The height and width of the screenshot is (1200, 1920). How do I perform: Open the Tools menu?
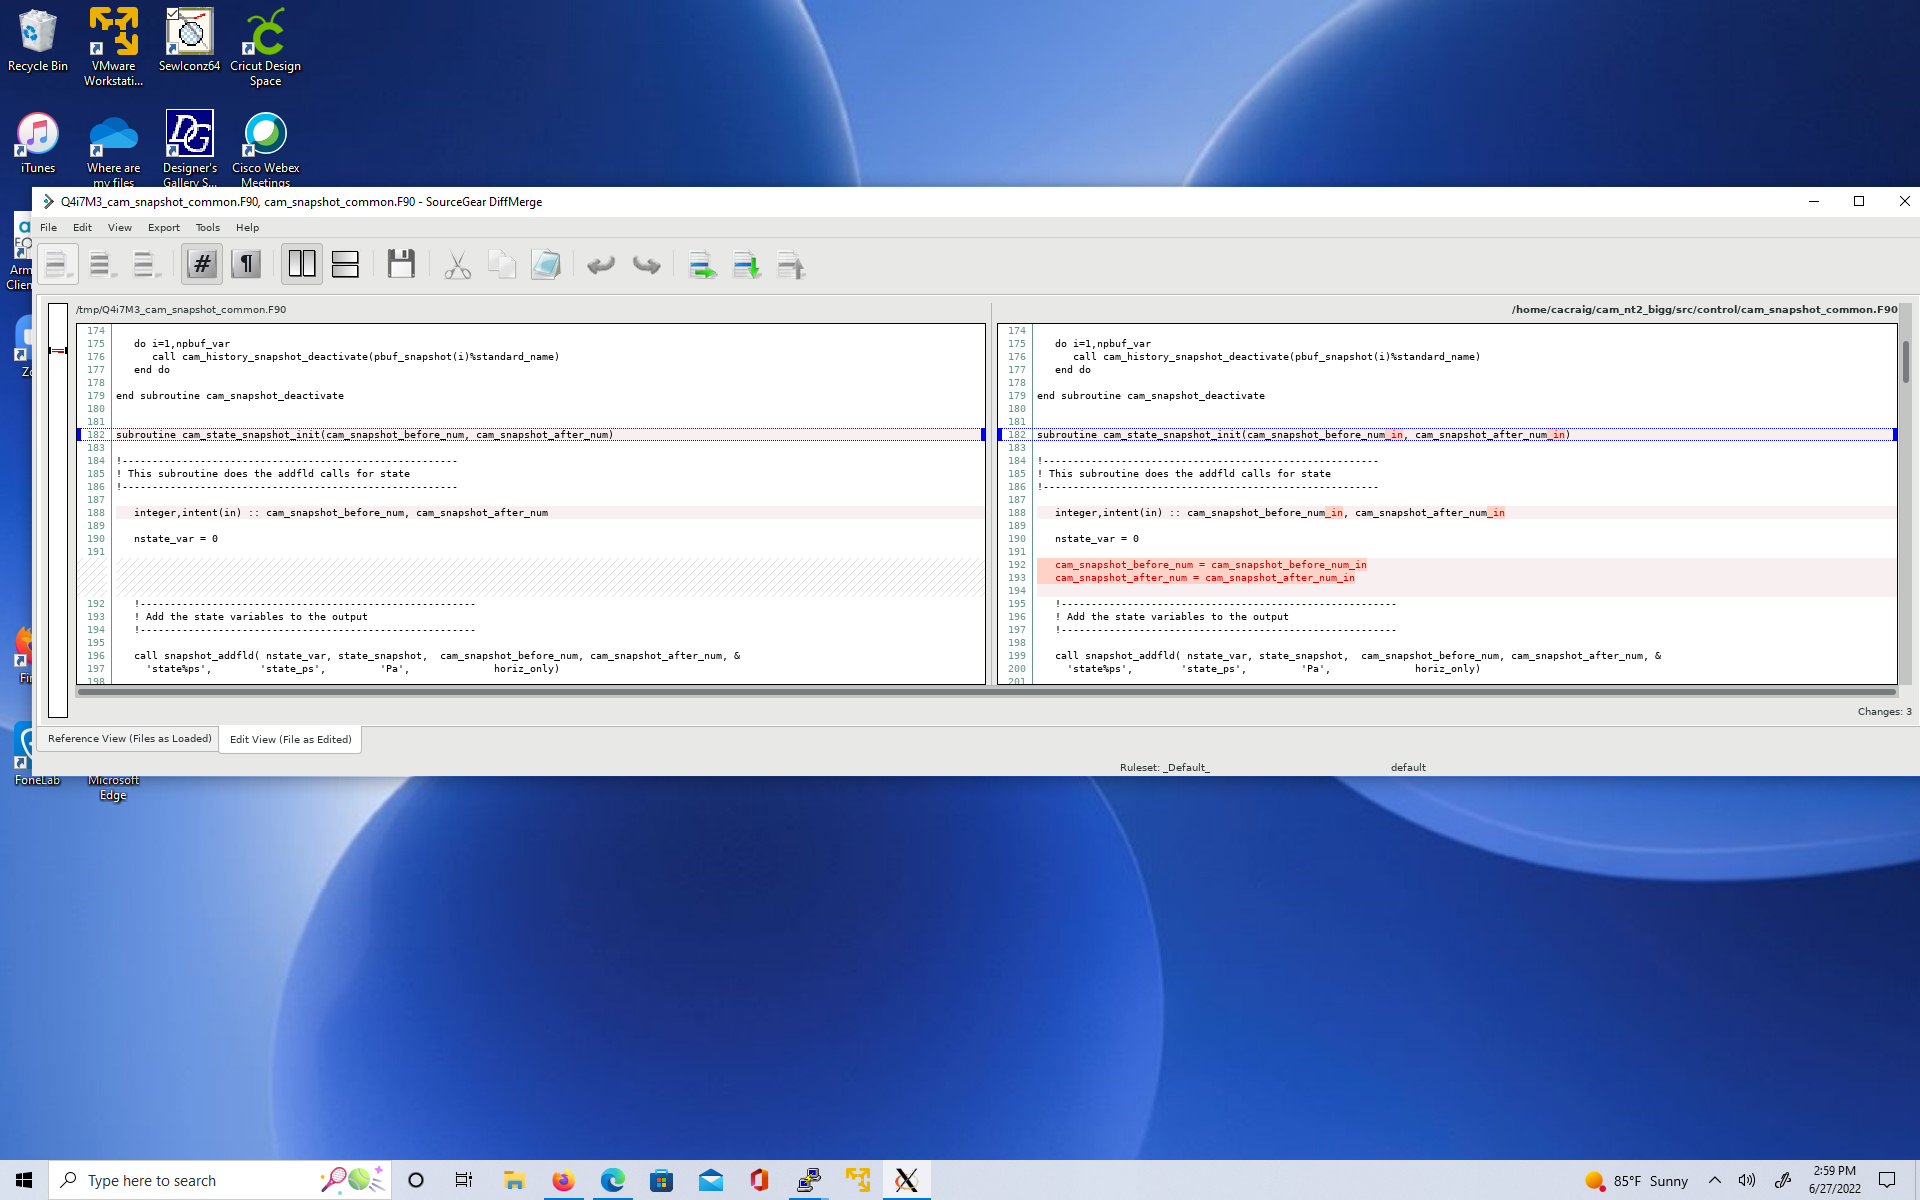[207, 227]
